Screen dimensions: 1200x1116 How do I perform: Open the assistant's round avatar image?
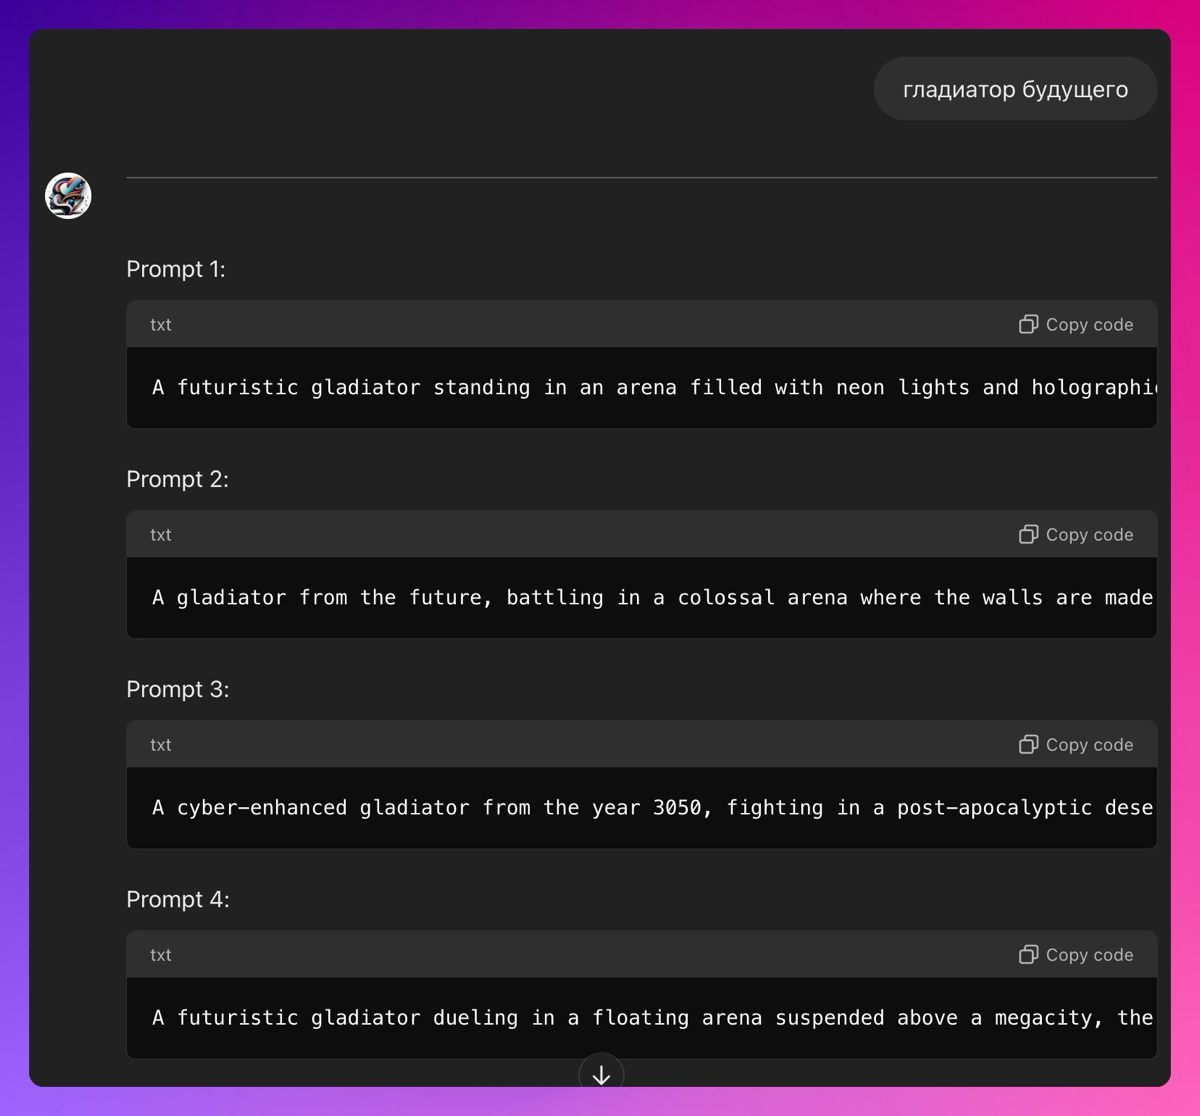coord(68,195)
